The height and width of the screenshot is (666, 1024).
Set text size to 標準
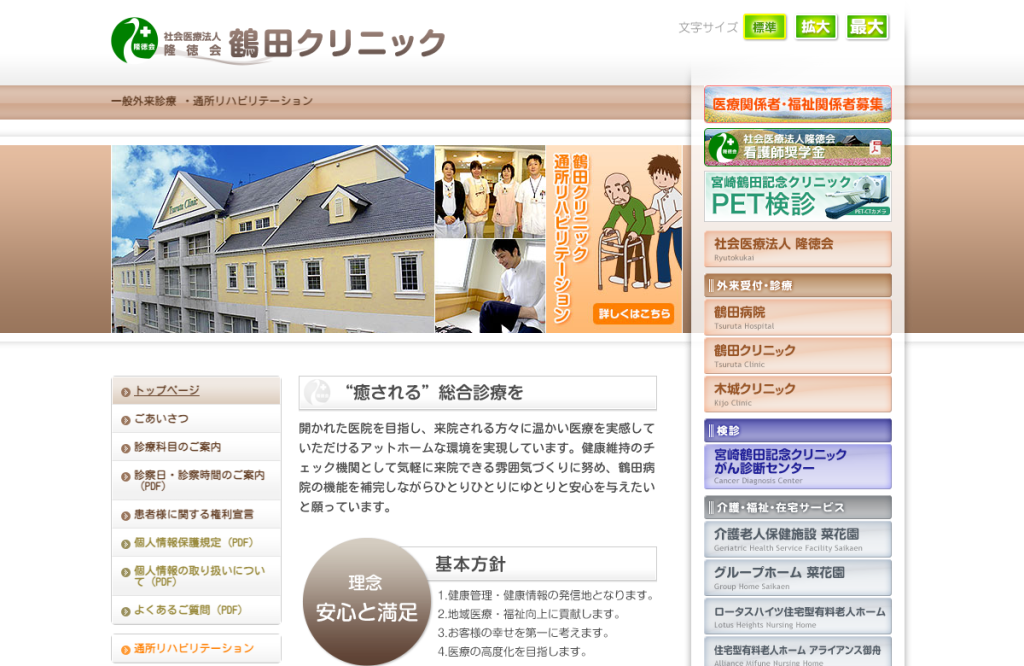(x=764, y=27)
